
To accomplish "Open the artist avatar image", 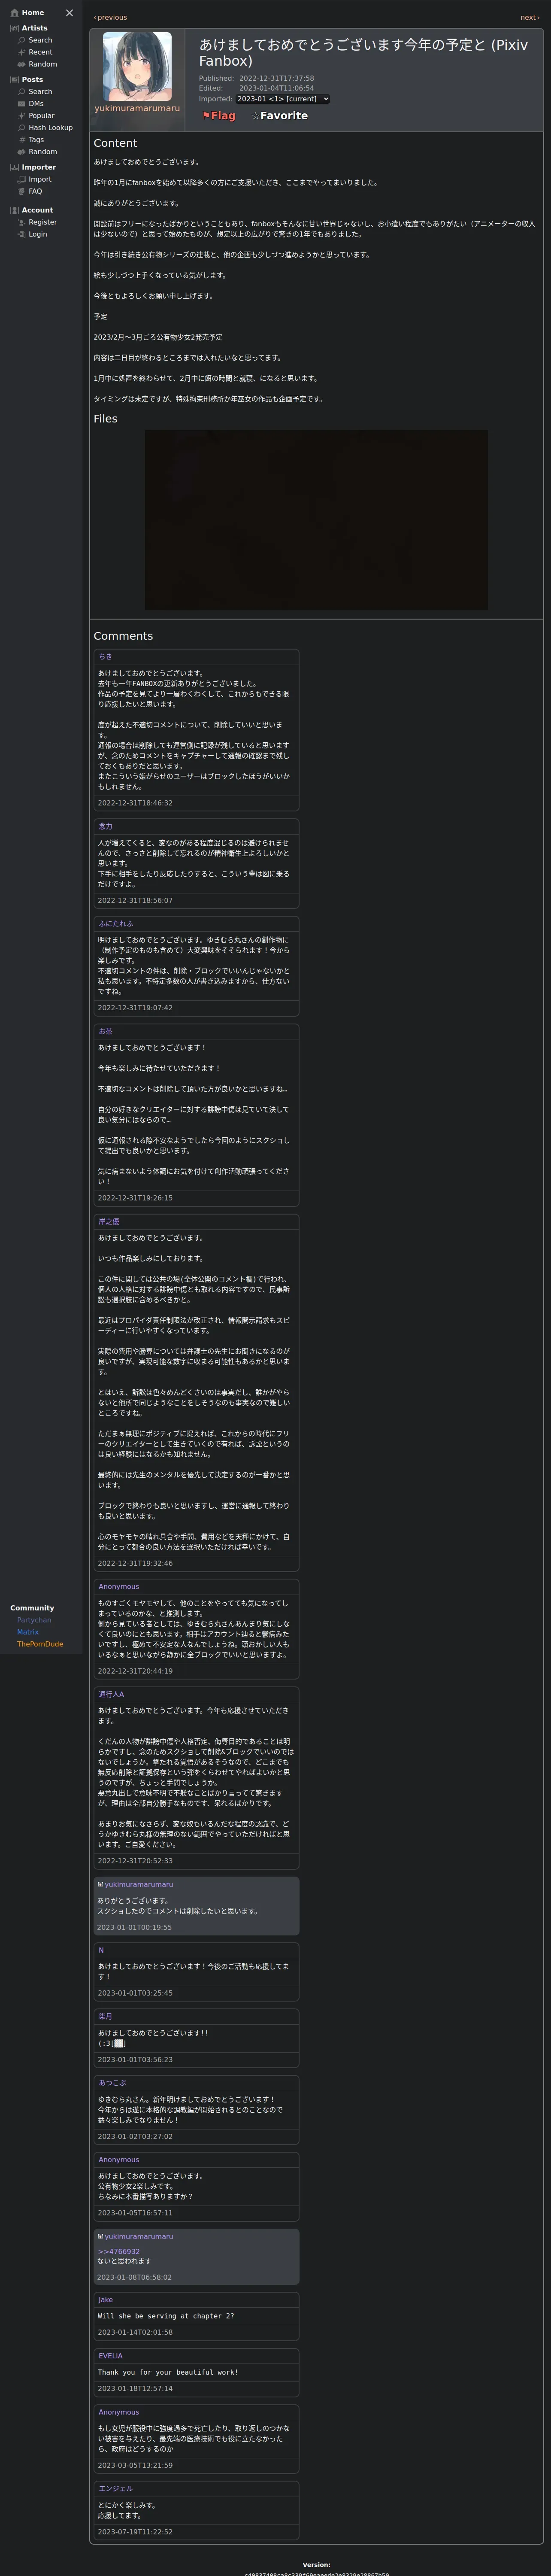I will click(137, 66).
